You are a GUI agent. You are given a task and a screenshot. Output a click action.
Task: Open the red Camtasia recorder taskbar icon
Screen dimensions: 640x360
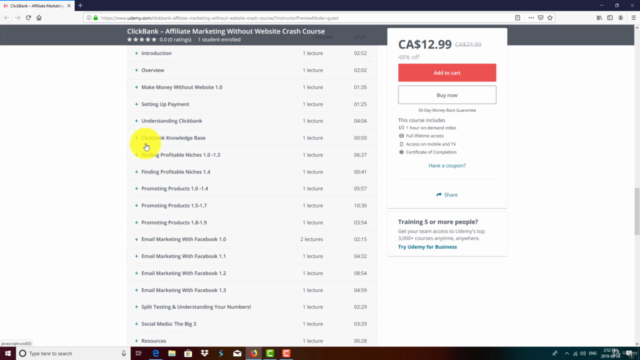pyautogui.click(x=286, y=353)
